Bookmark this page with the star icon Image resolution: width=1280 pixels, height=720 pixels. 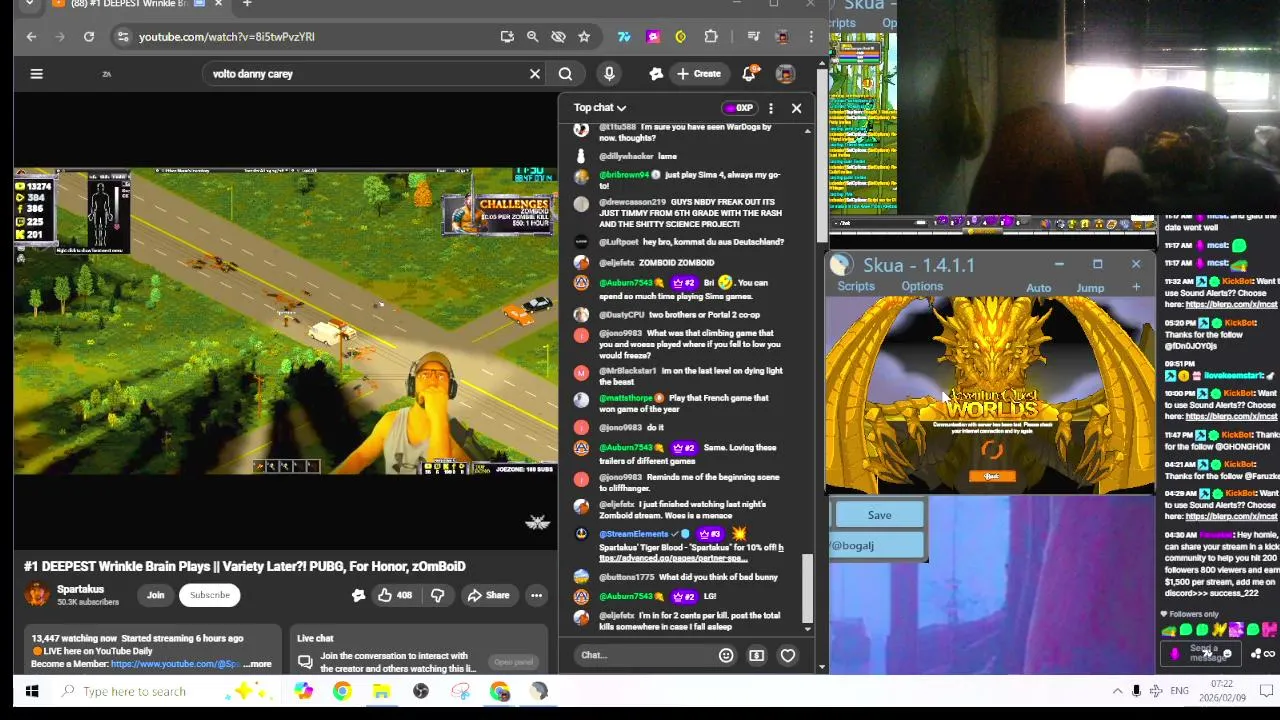tap(584, 37)
